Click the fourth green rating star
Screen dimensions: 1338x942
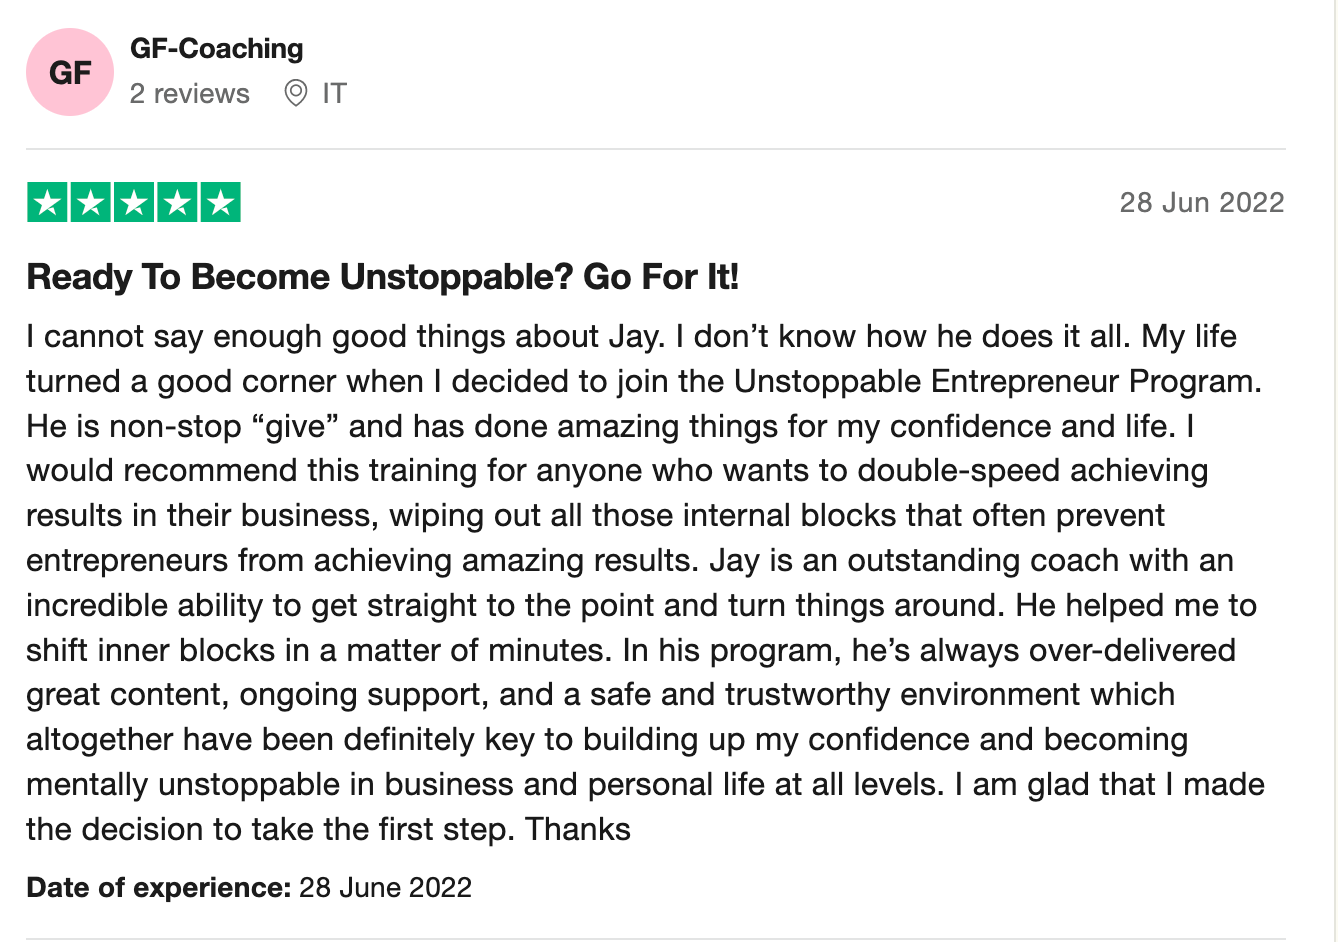click(x=177, y=202)
